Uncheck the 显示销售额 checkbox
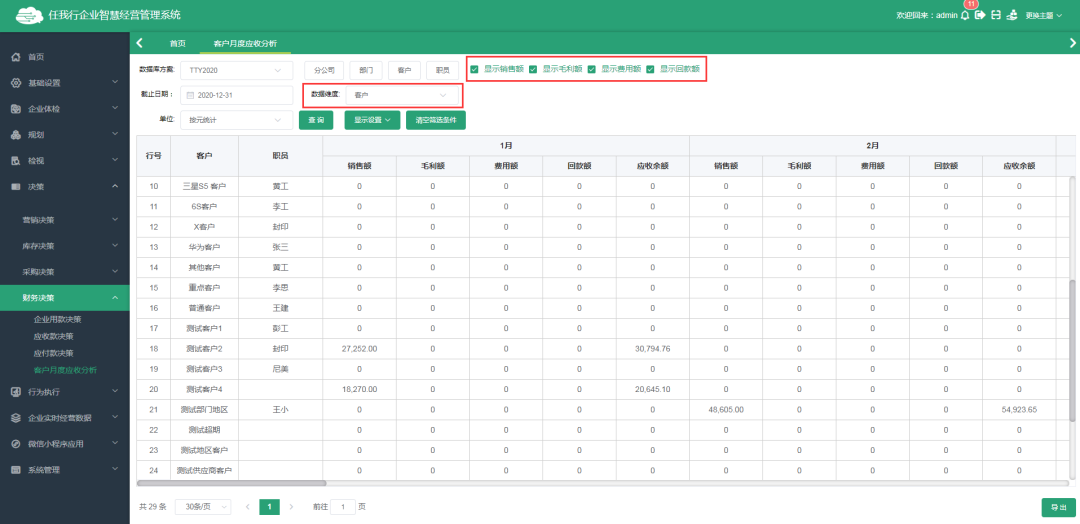 click(474, 69)
